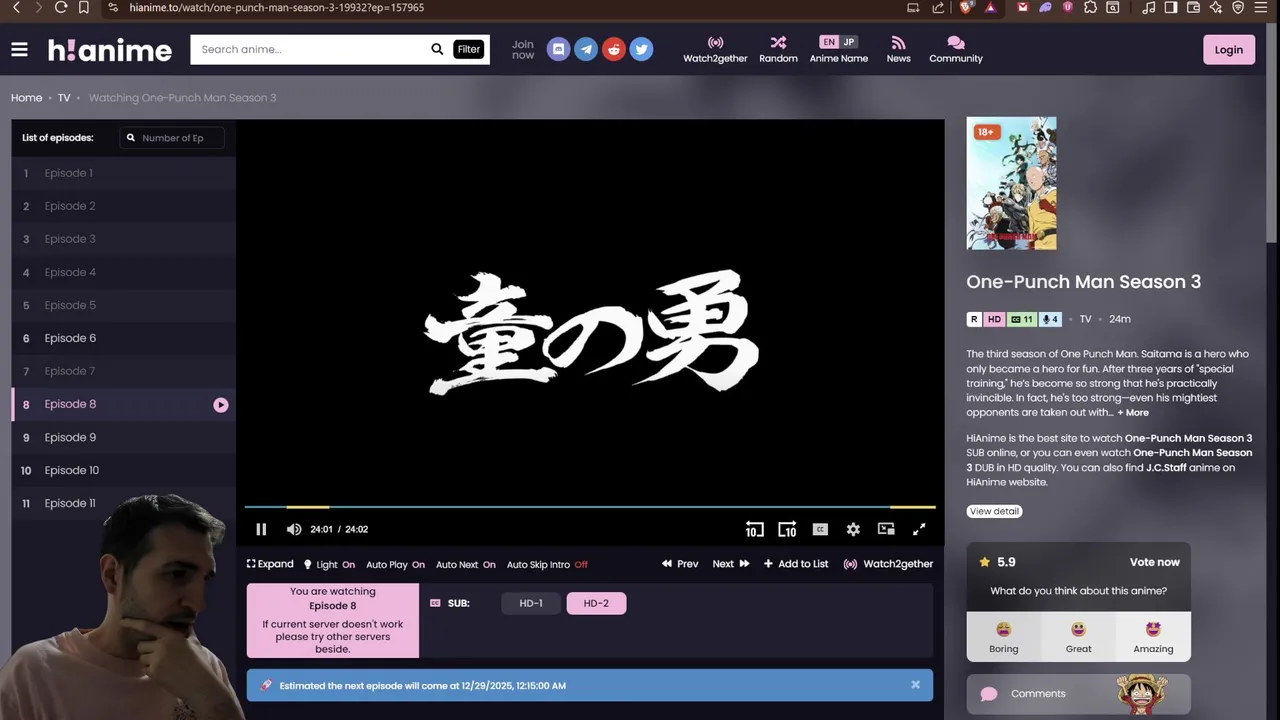The image size is (1280, 720).
Task: Enable picture-in-picture mode
Action: tap(886, 529)
